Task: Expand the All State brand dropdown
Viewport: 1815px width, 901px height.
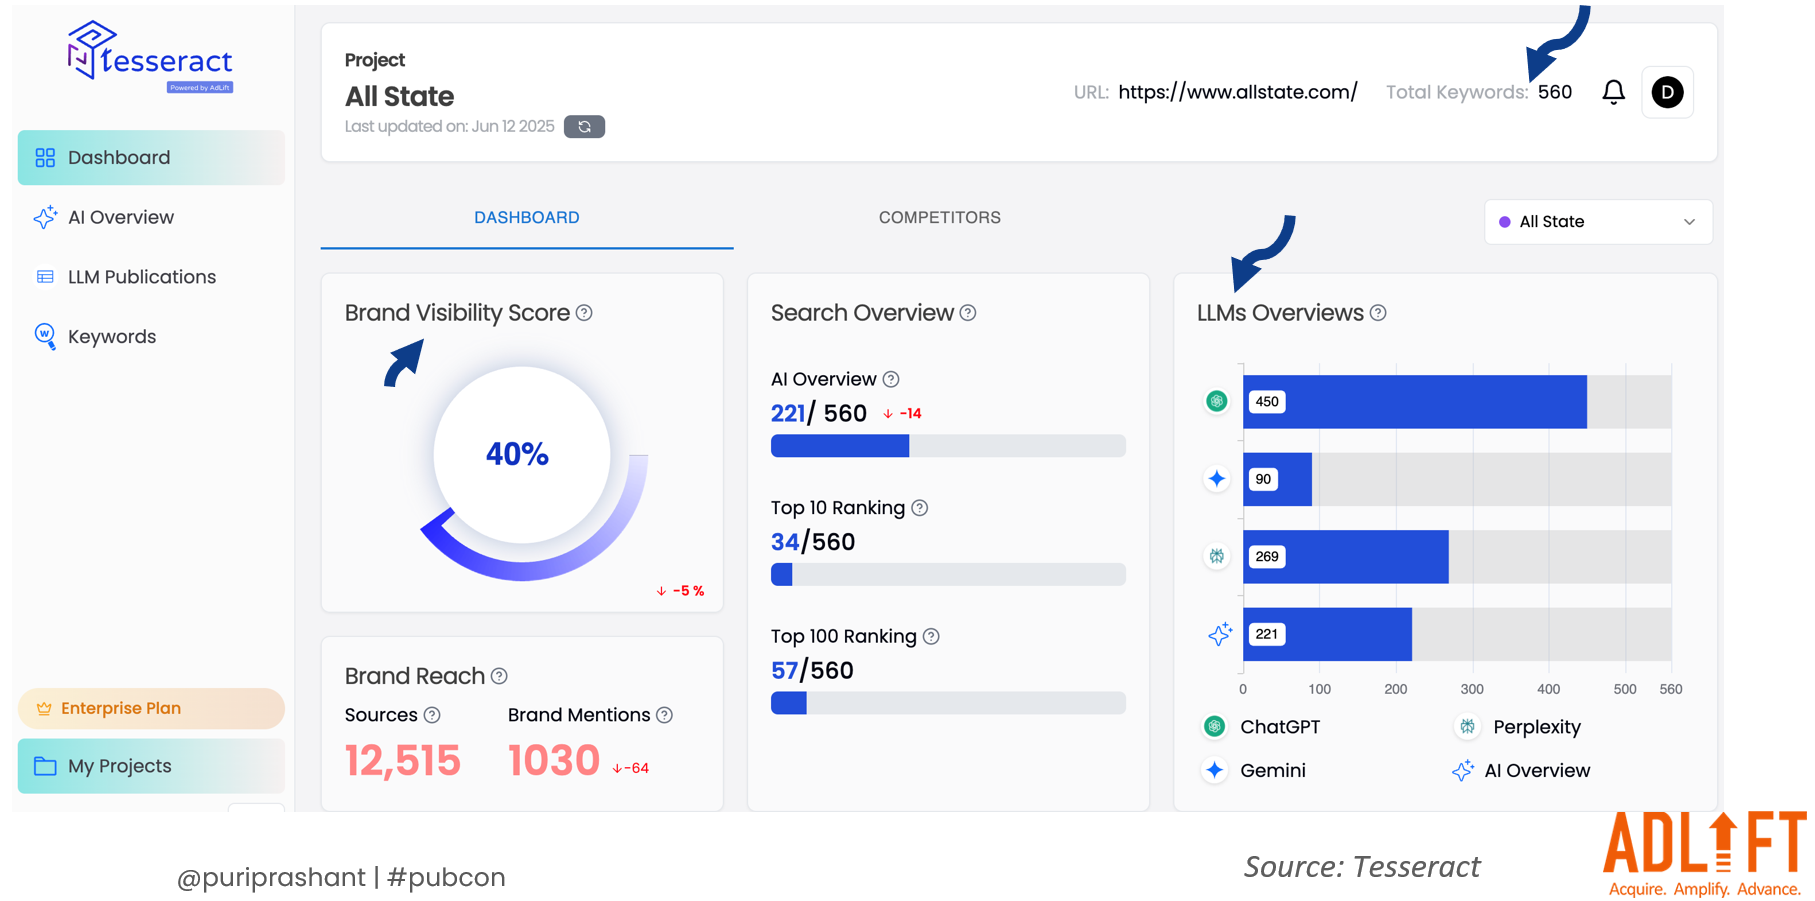Action: 1598,222
